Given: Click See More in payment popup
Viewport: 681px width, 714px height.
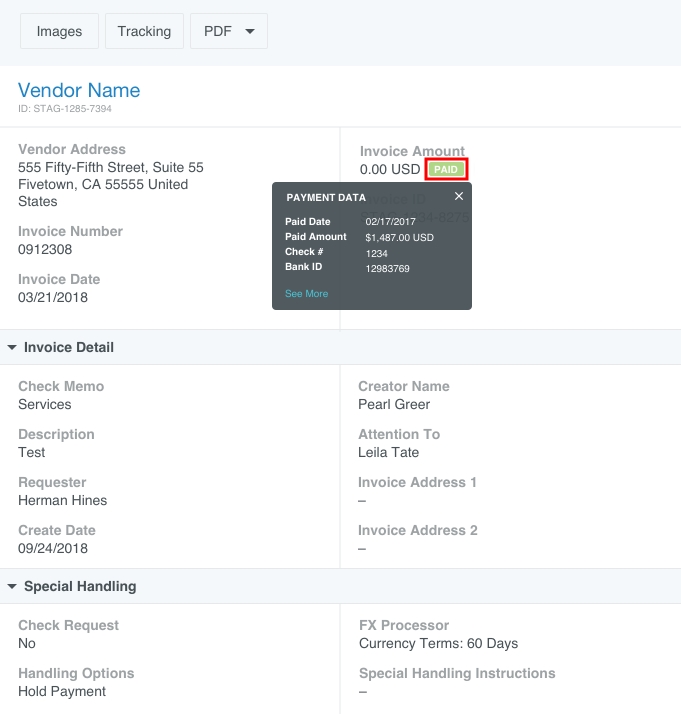Looking at the screenshot, I should (x=306, y=294).
